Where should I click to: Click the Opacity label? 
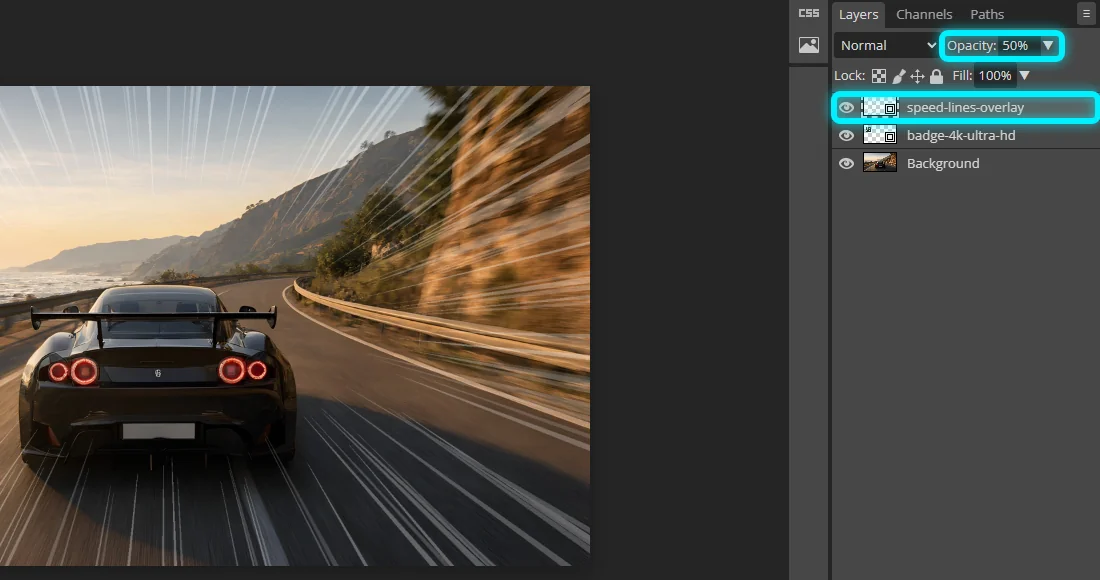[x=971, y=46]
